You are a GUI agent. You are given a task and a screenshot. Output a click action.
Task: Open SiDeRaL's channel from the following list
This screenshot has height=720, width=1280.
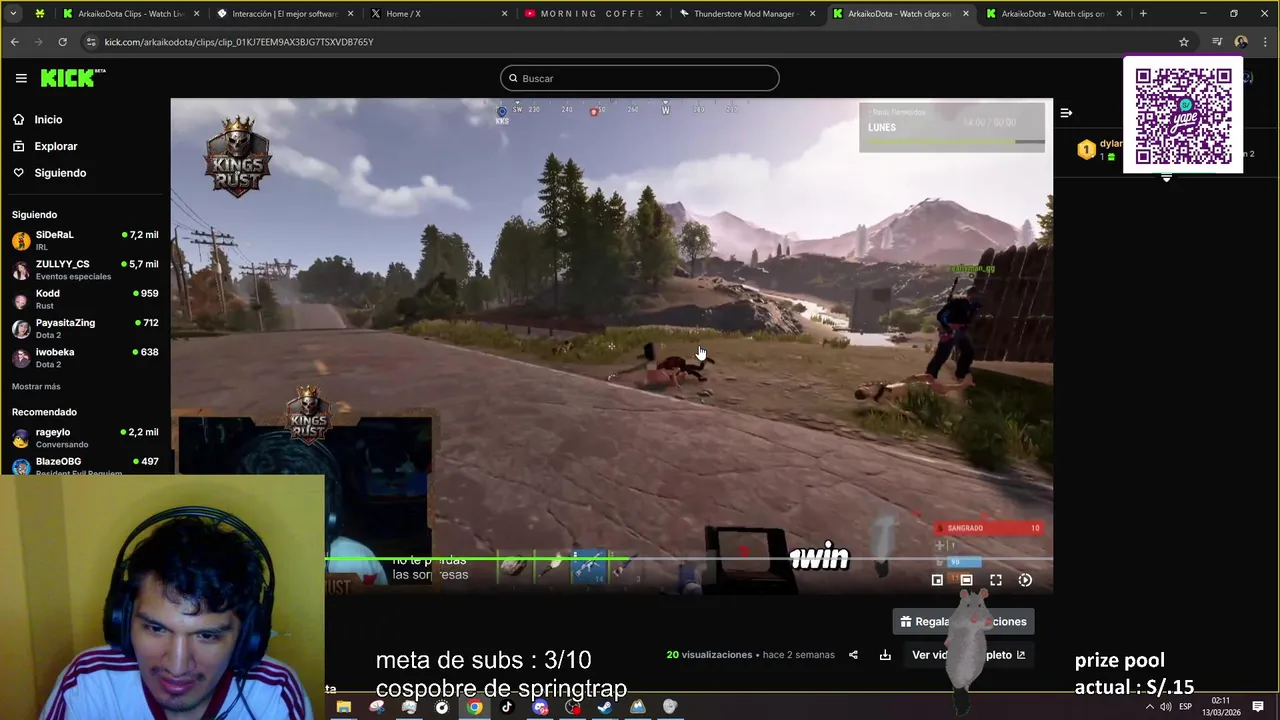85,240
